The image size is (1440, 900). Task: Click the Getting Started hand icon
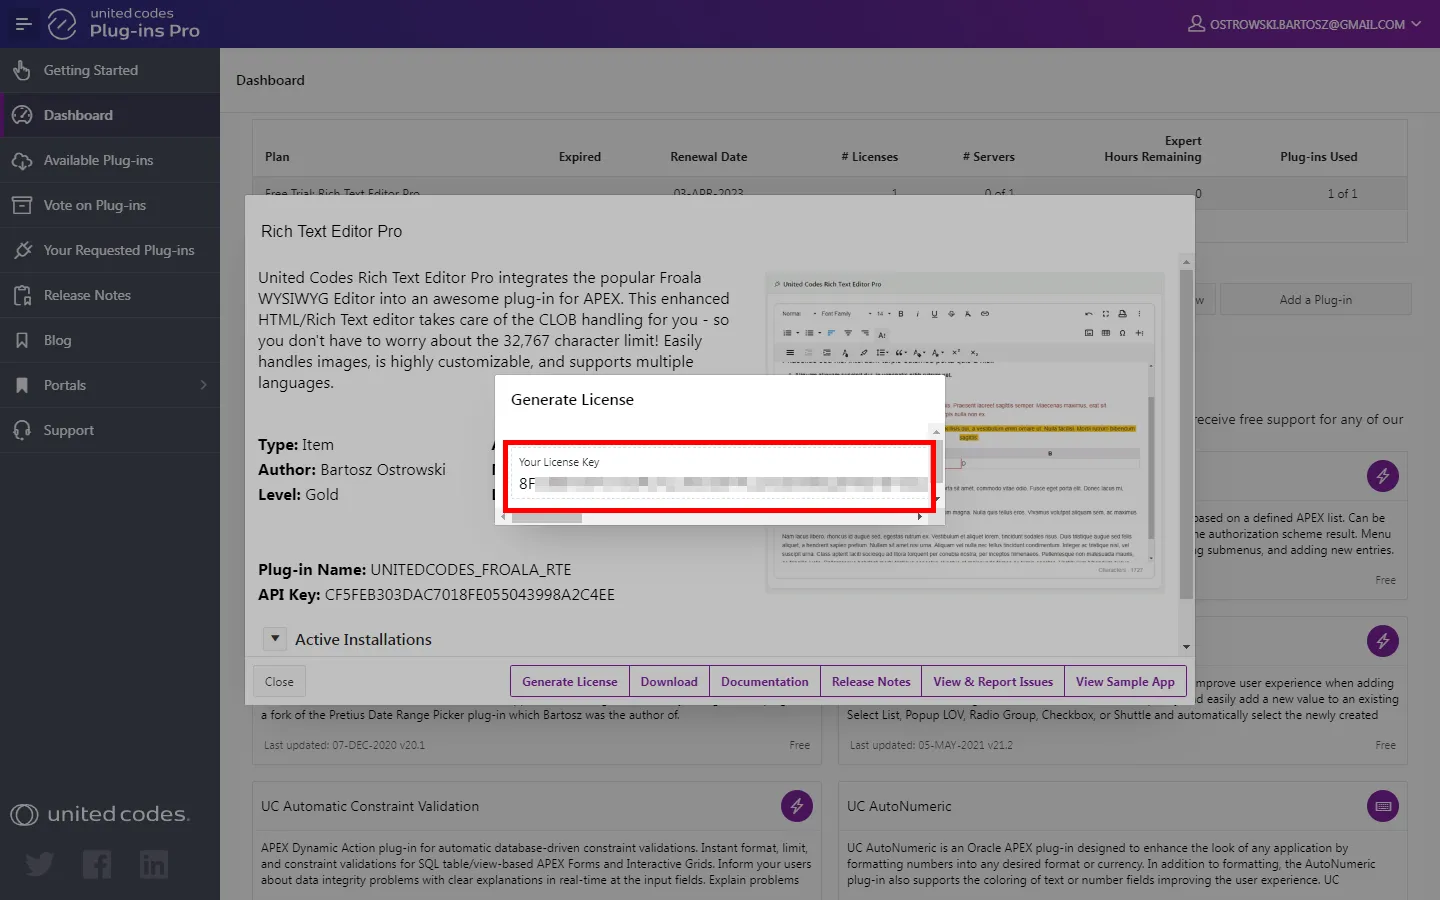(x=22, y=70)
